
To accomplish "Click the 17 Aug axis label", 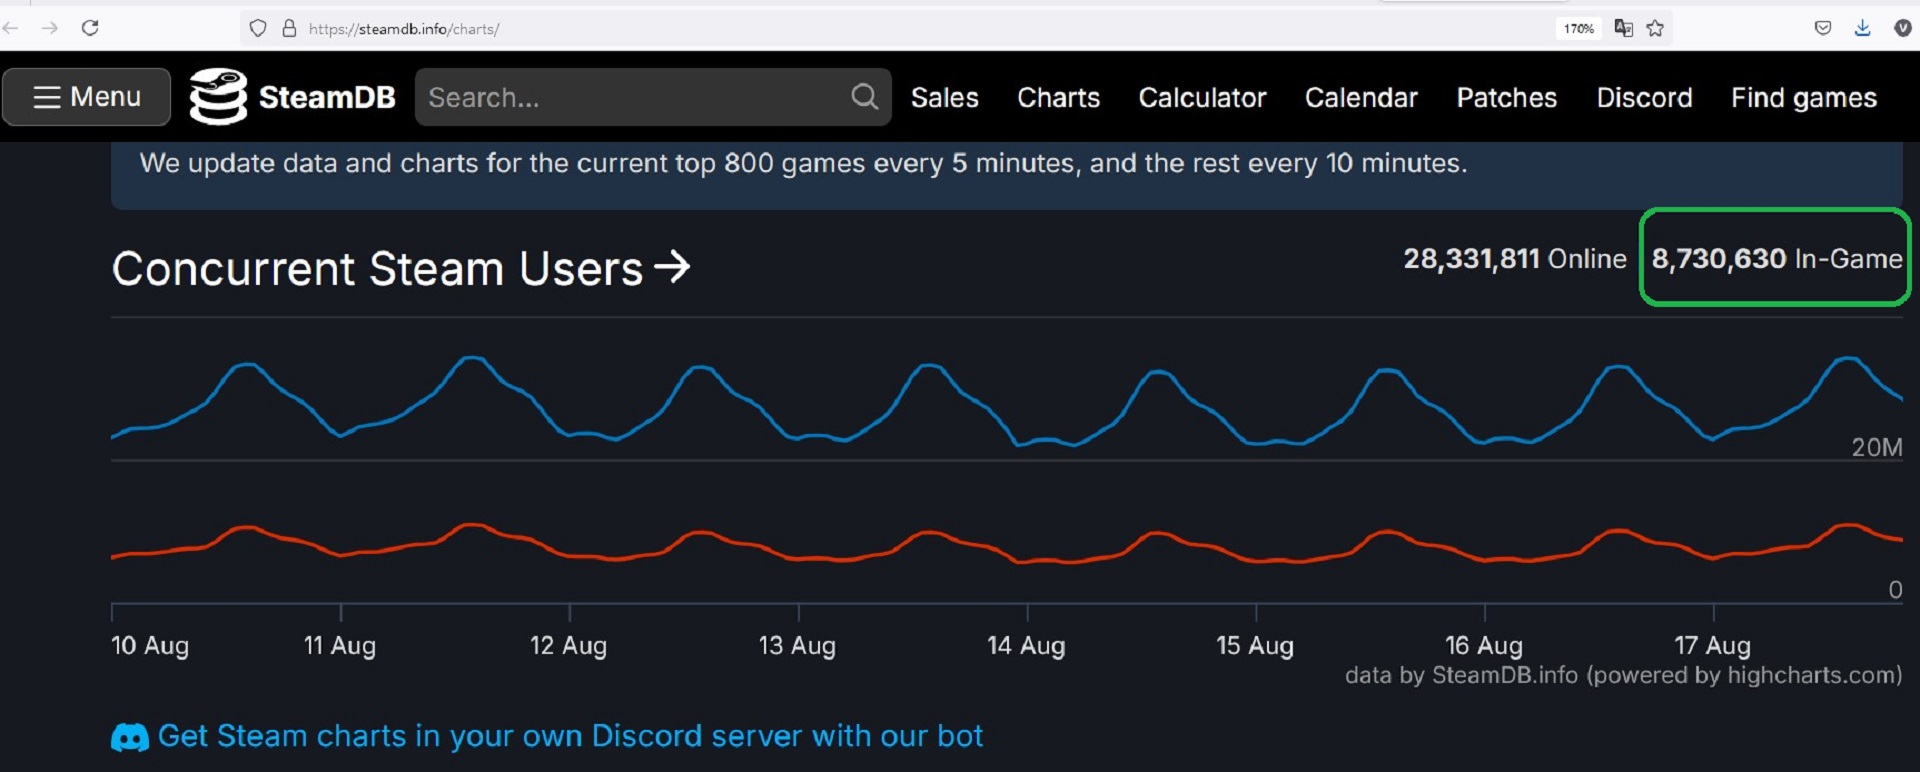I will click(1713, 646).
